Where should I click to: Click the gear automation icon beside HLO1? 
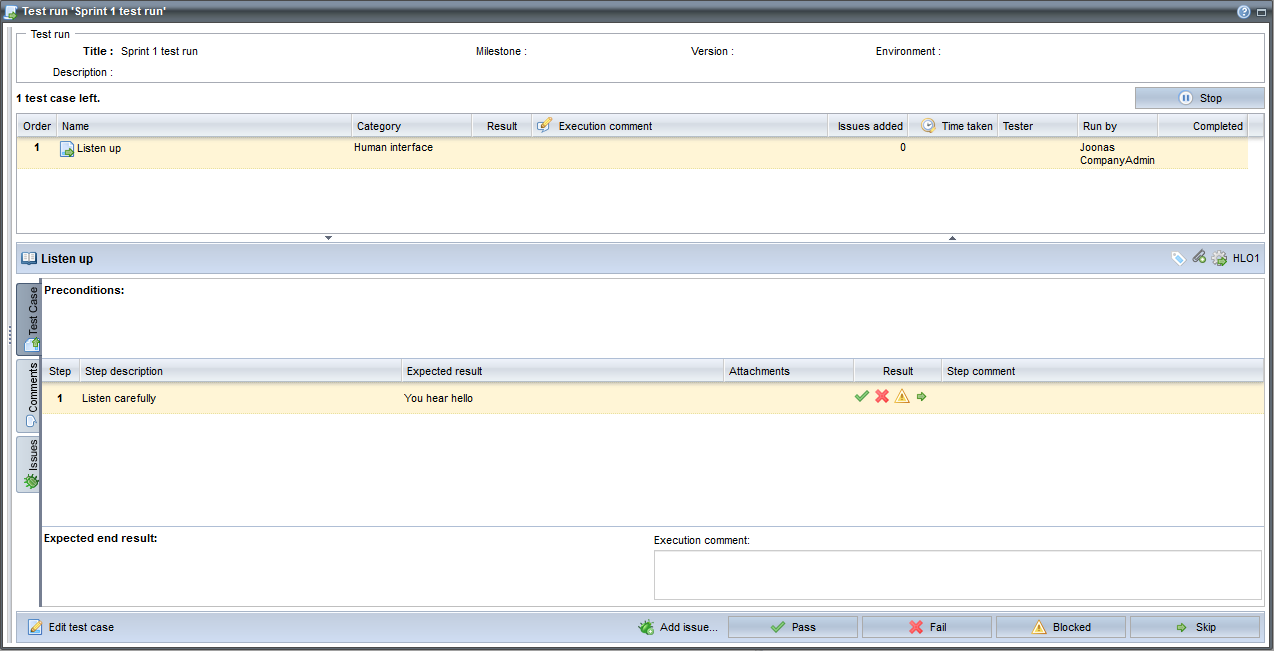tap(1219, 258)
